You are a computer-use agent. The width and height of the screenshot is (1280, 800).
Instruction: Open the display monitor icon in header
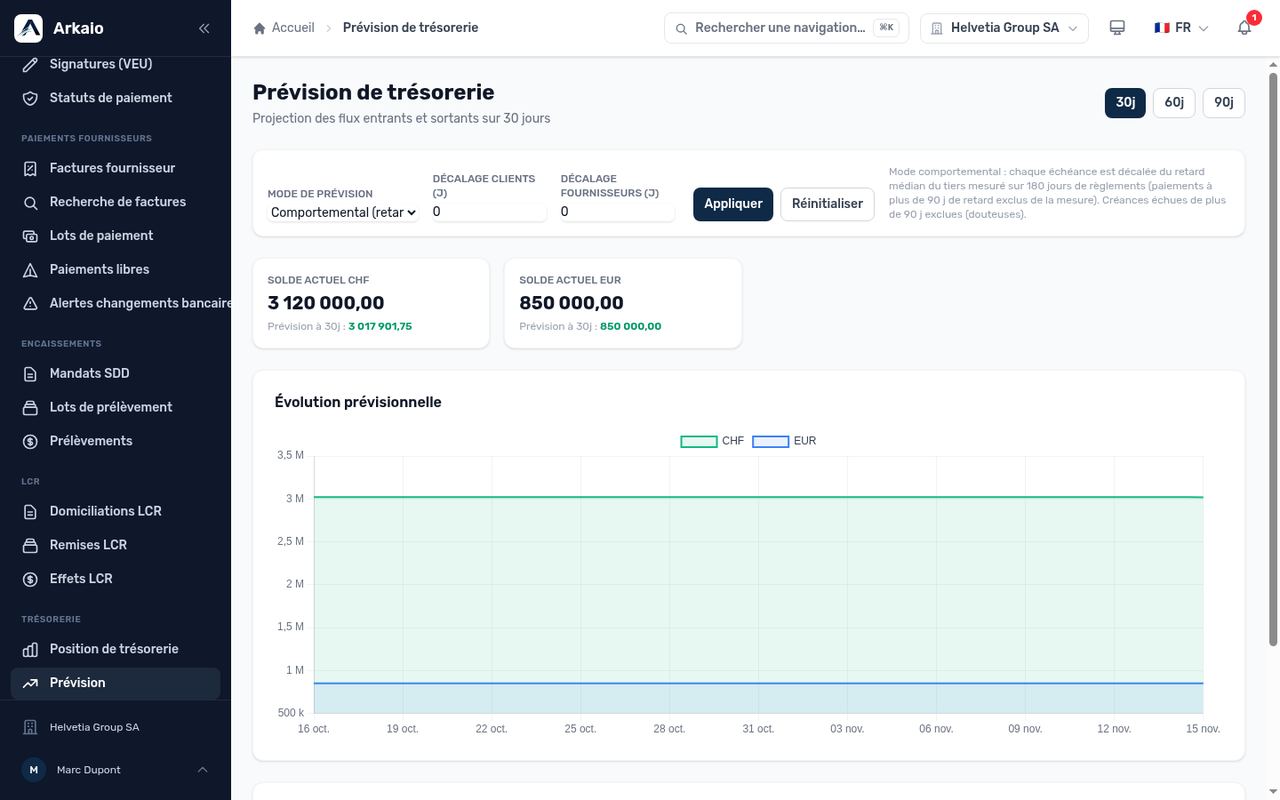click(x=1118, y=28)
